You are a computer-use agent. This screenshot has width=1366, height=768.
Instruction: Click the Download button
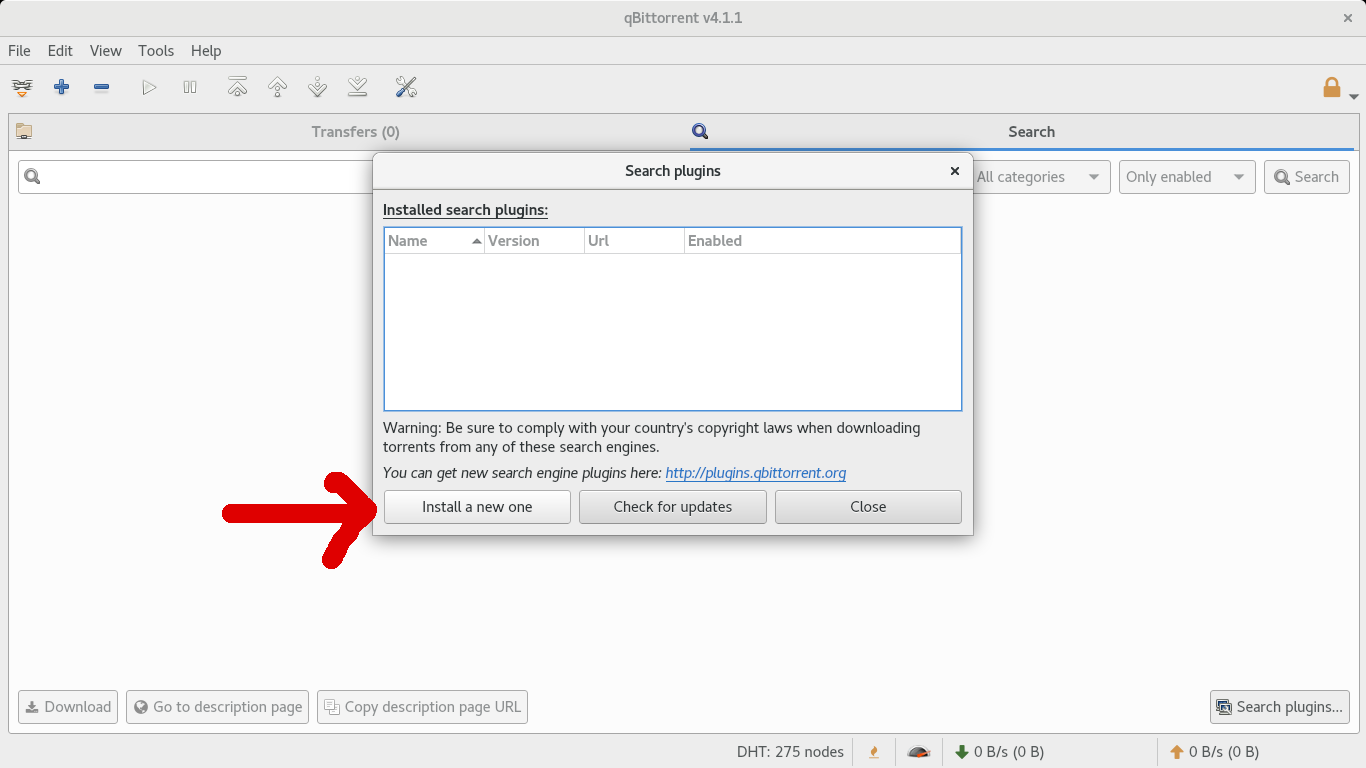68,707
